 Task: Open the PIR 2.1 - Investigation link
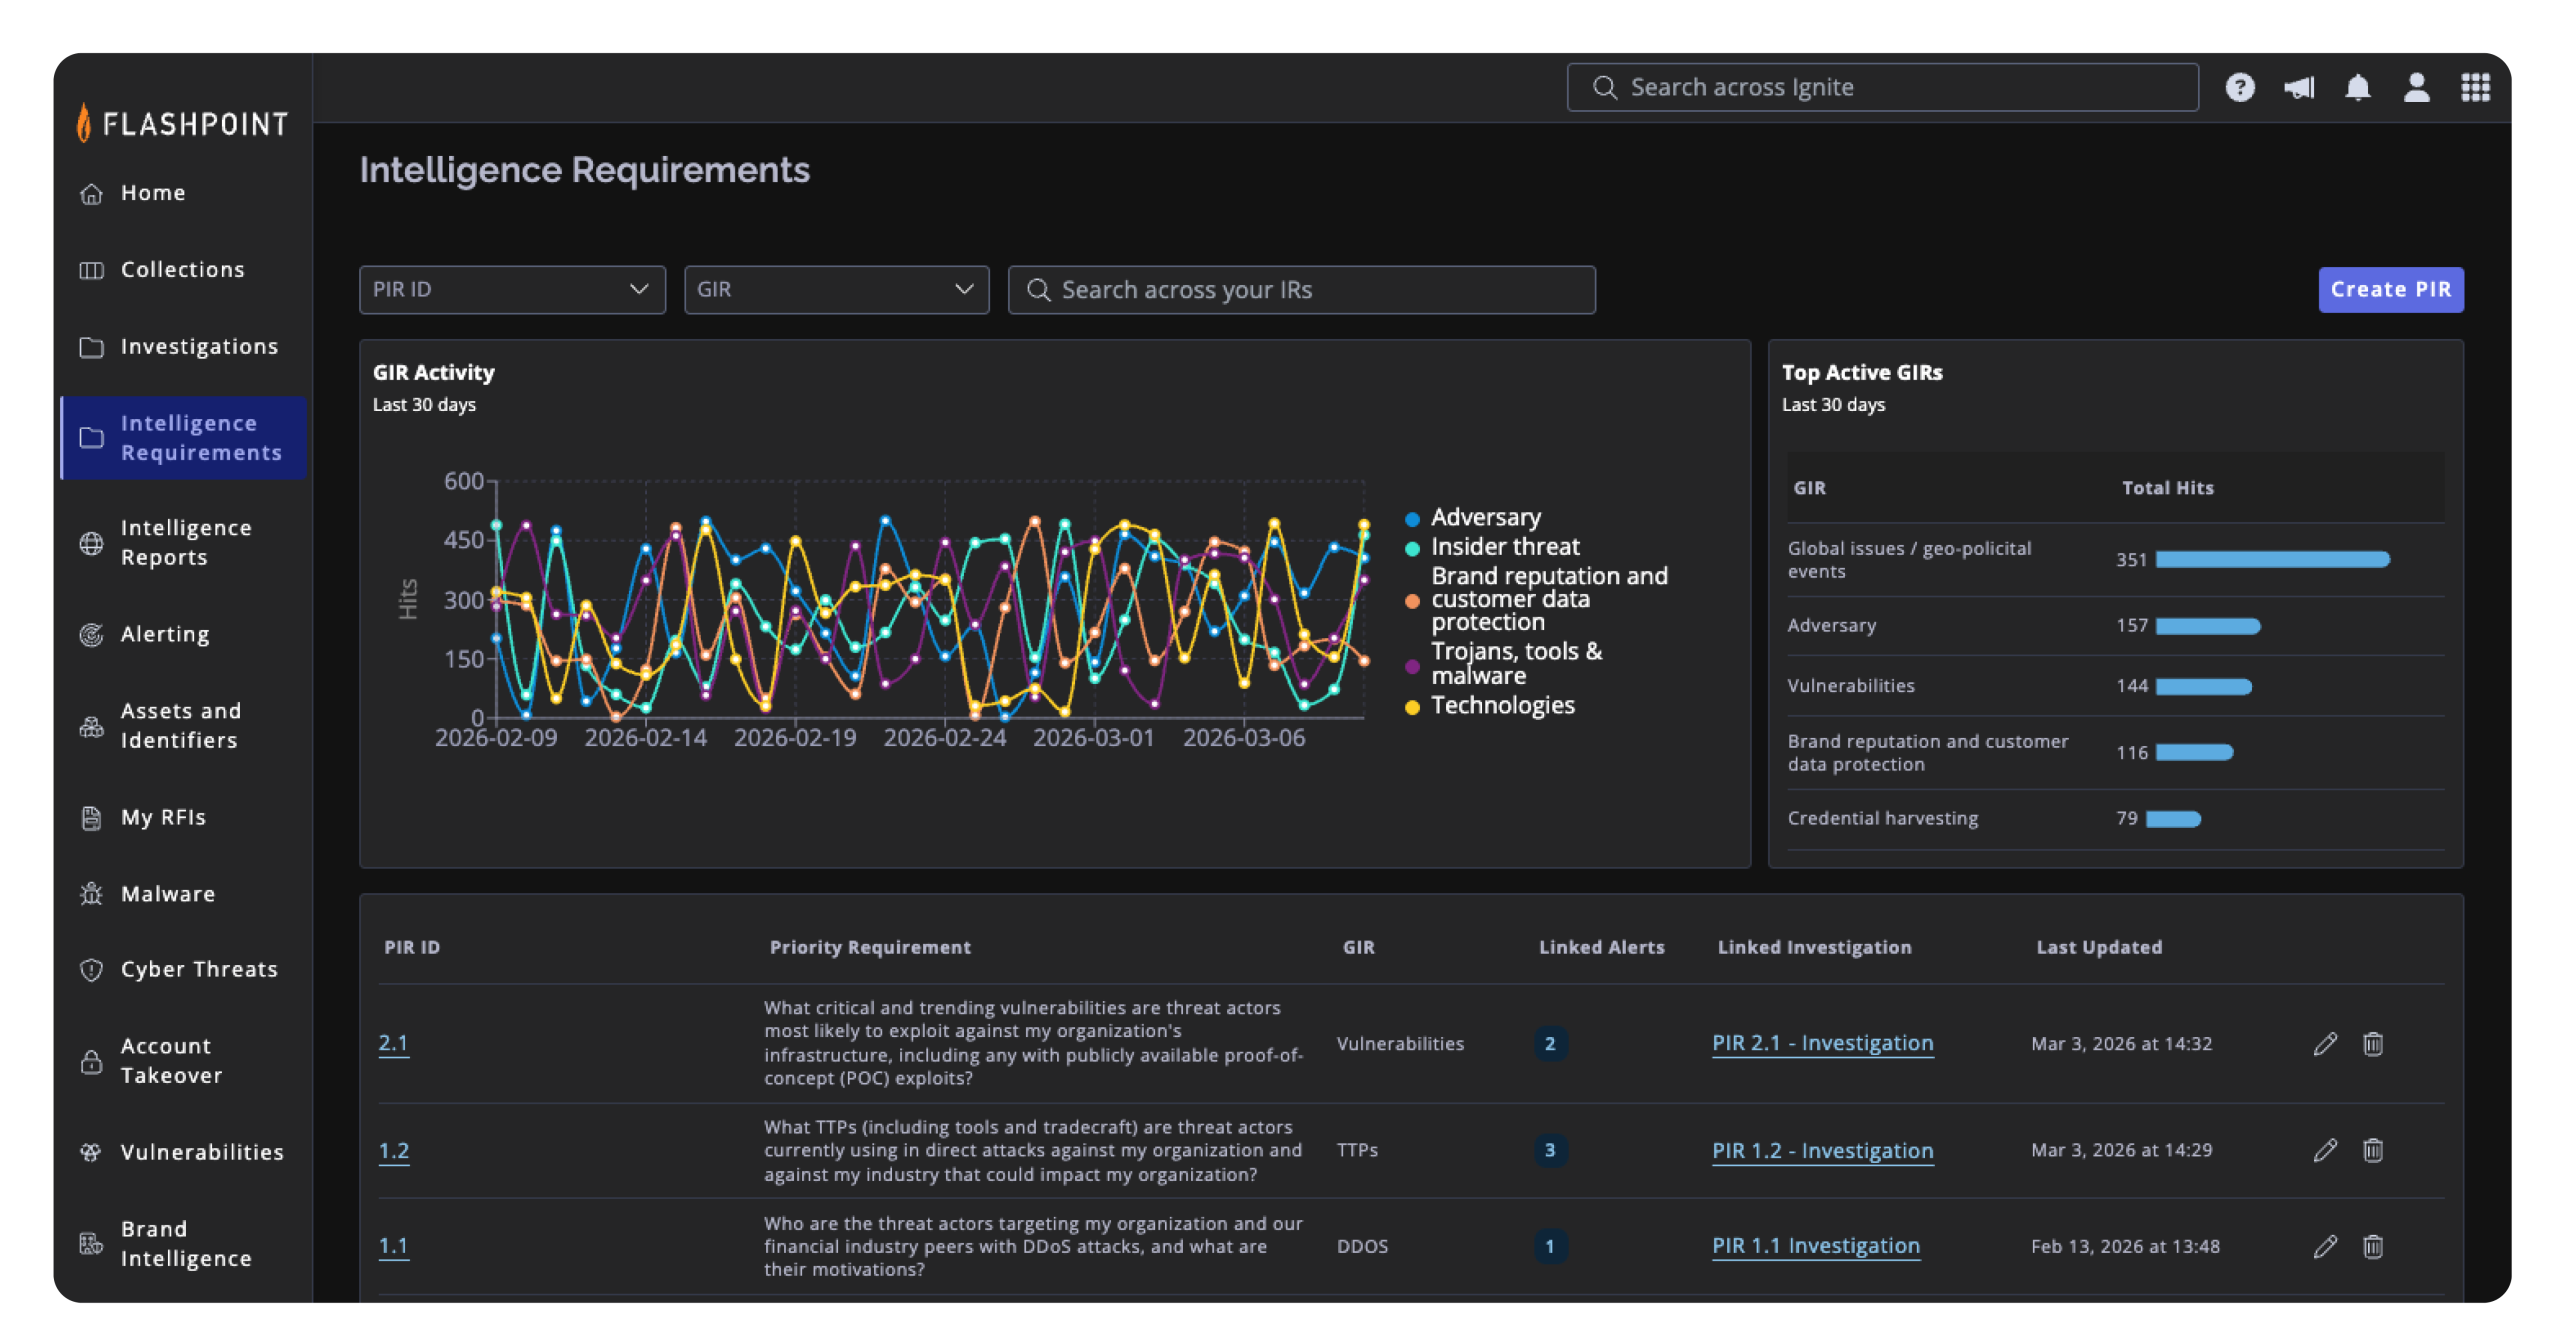tap(1822, 1044)
